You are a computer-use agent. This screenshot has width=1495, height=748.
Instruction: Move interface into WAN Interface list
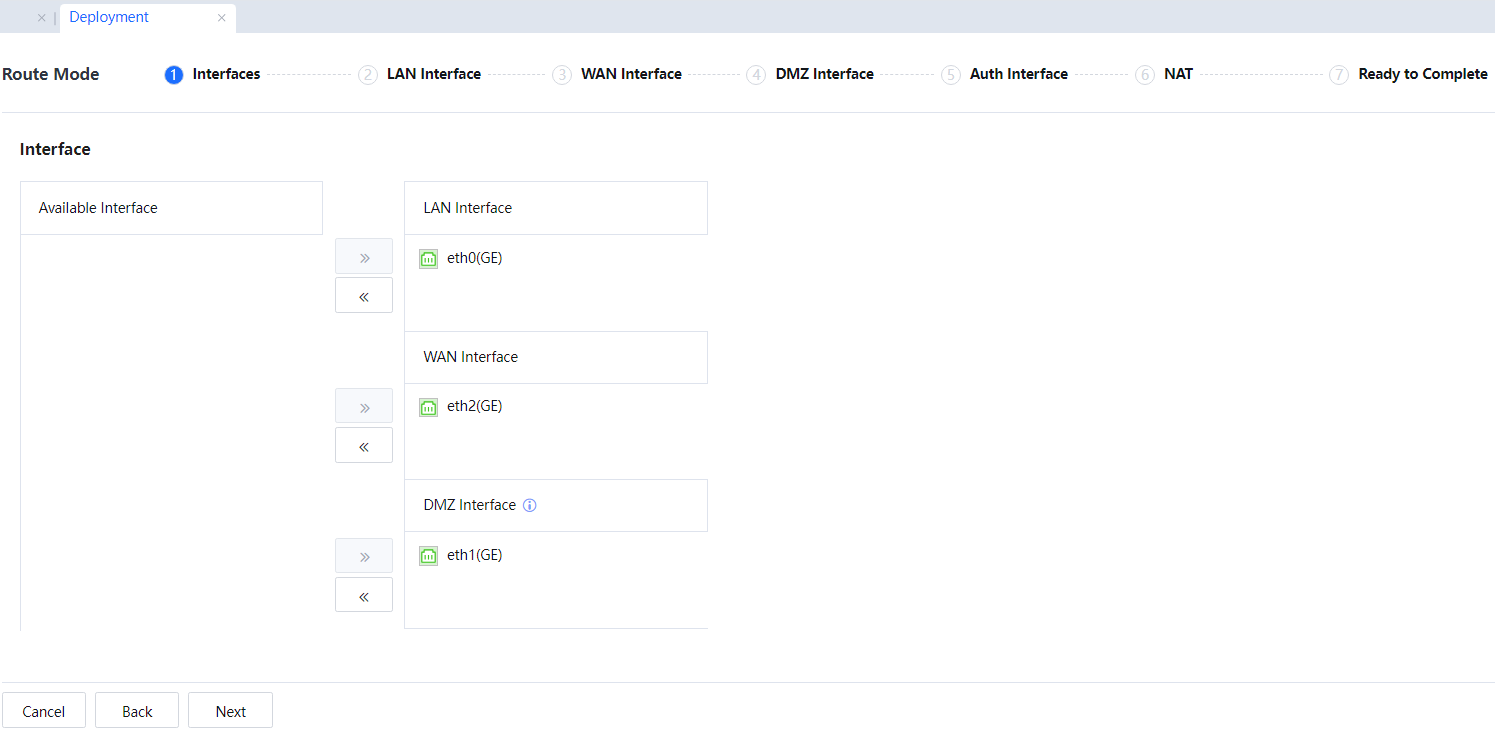click(x=364, y=407)
